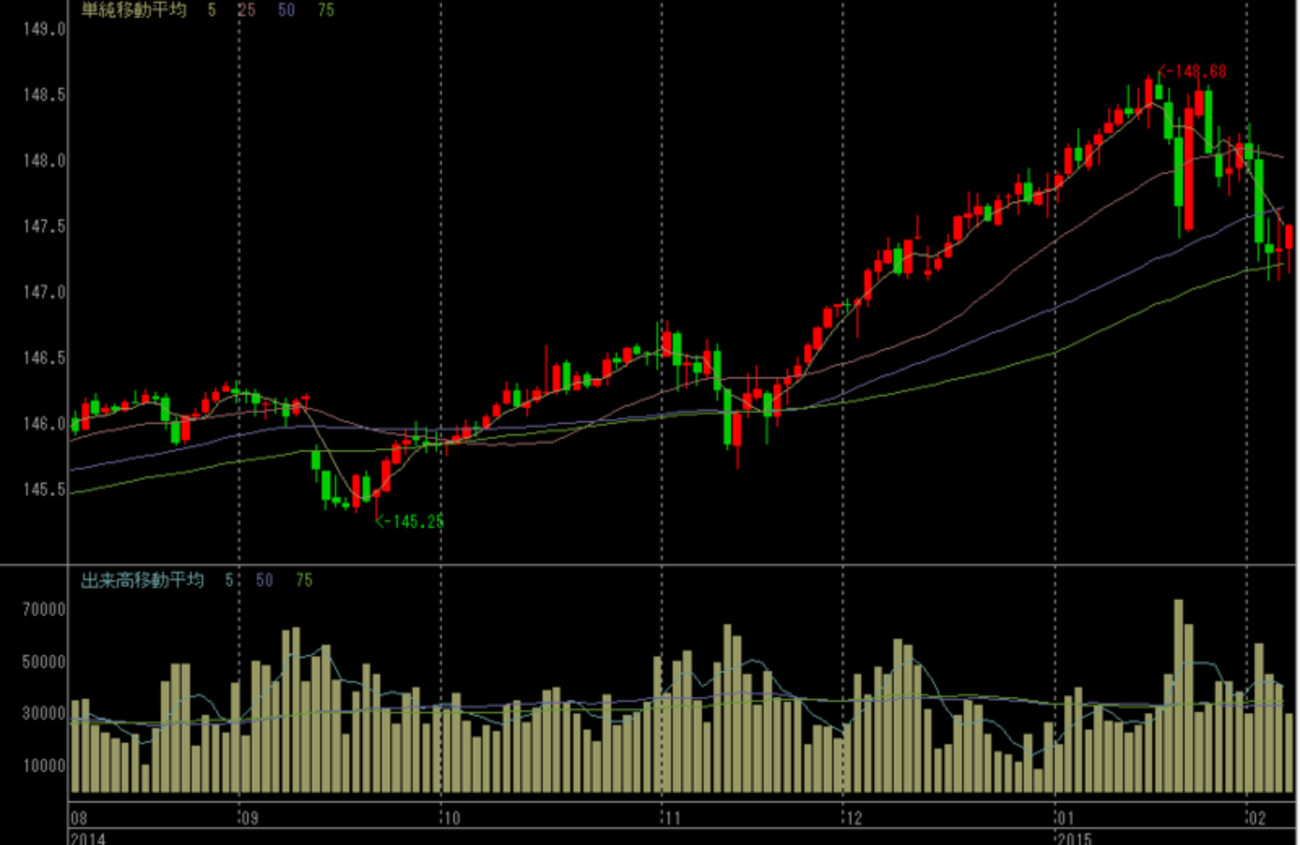Select the 75-period value in 出来高移動平均 legend
Image resolution: width=1300 pixels, height=845 pixels.
pos(302,579)
